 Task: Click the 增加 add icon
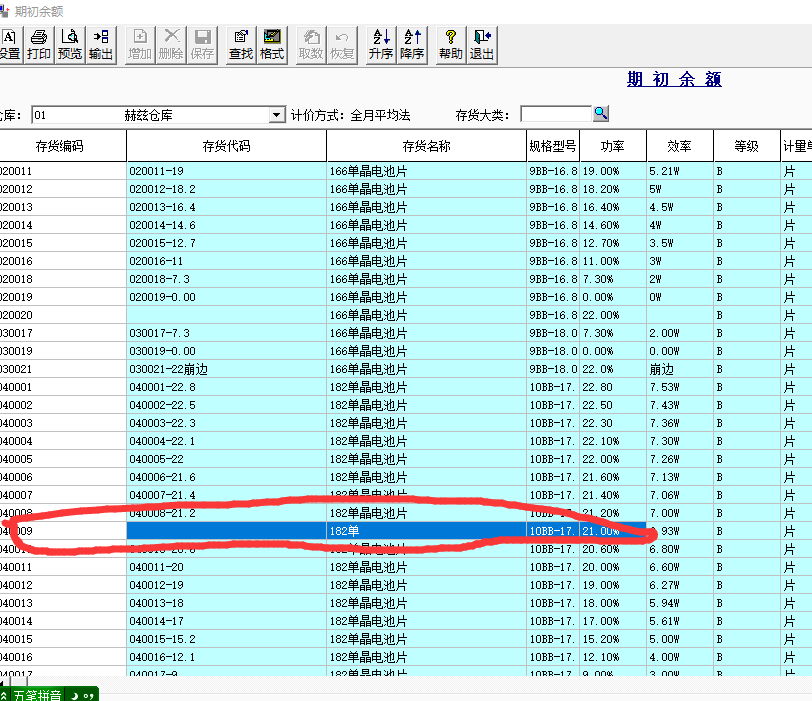pos(140,45)
